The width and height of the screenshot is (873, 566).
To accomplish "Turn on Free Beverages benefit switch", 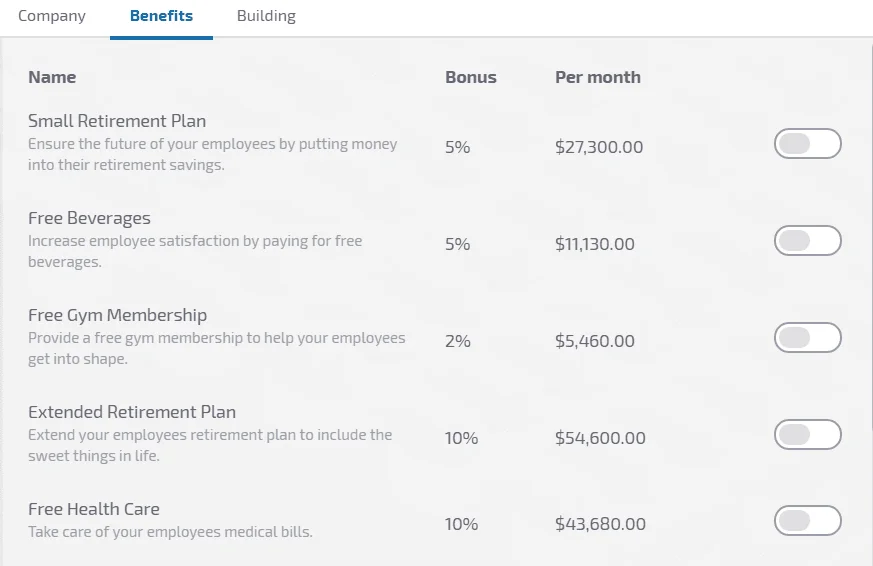I will pyautogui.click(x=807, y=241).
